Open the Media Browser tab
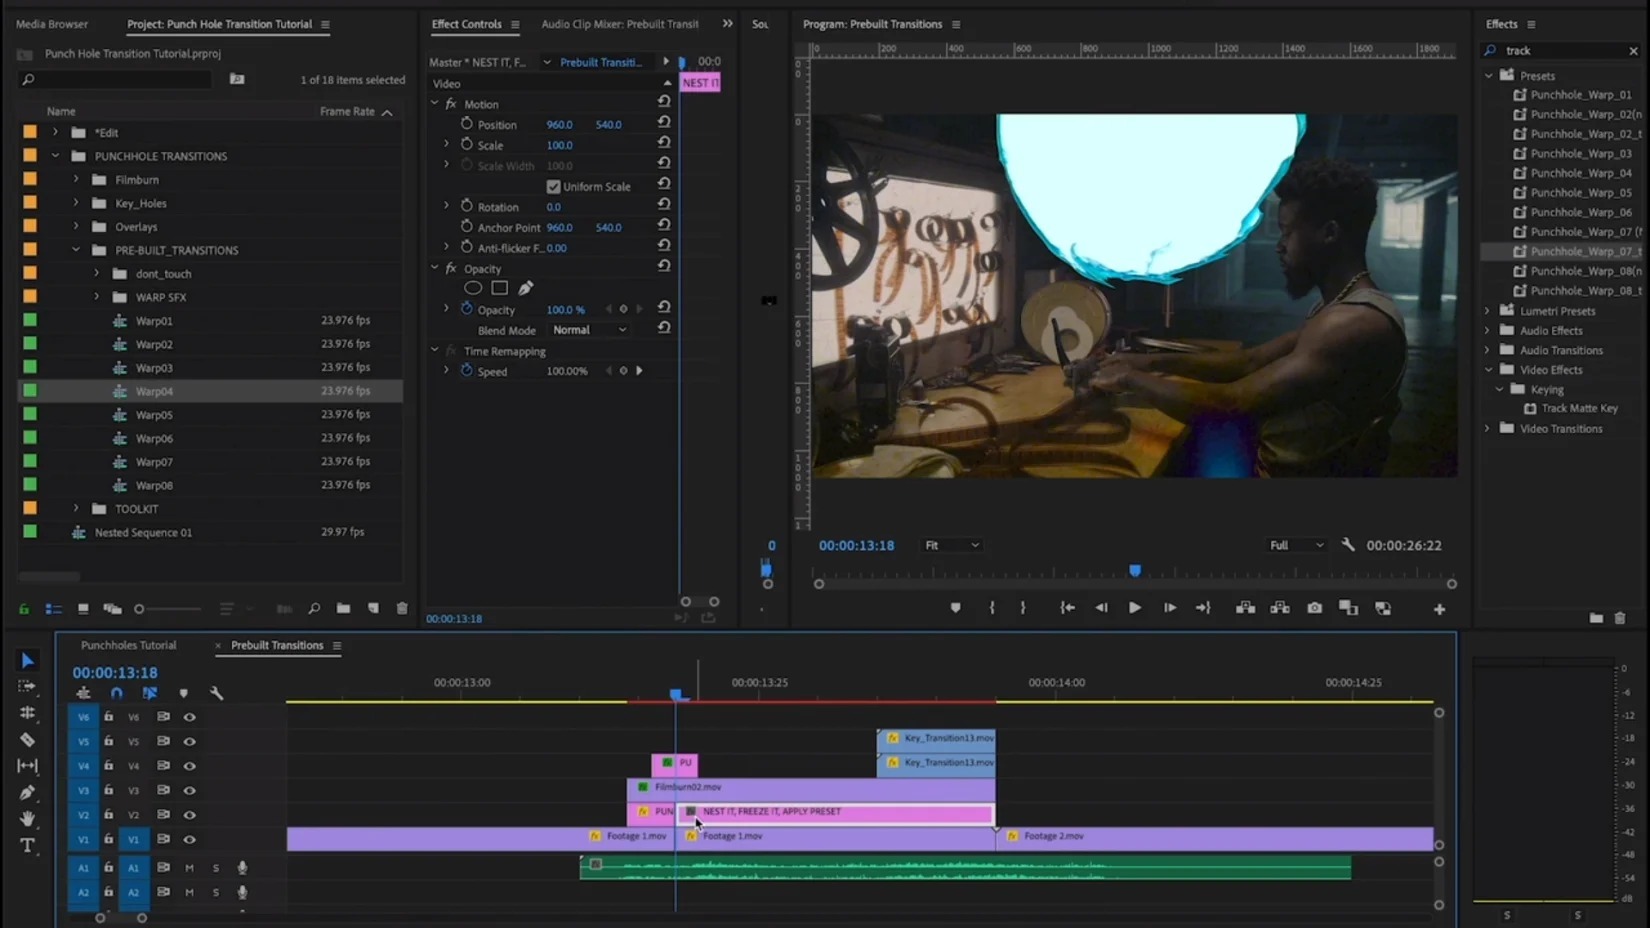Viewport: 1650px width, 928px height. (x=52, y=24)
